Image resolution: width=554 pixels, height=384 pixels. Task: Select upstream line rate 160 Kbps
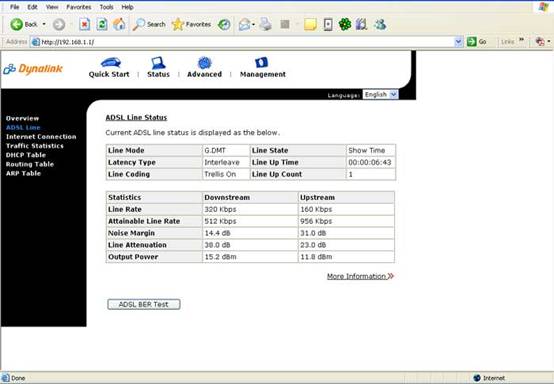(x=316, y=209)
